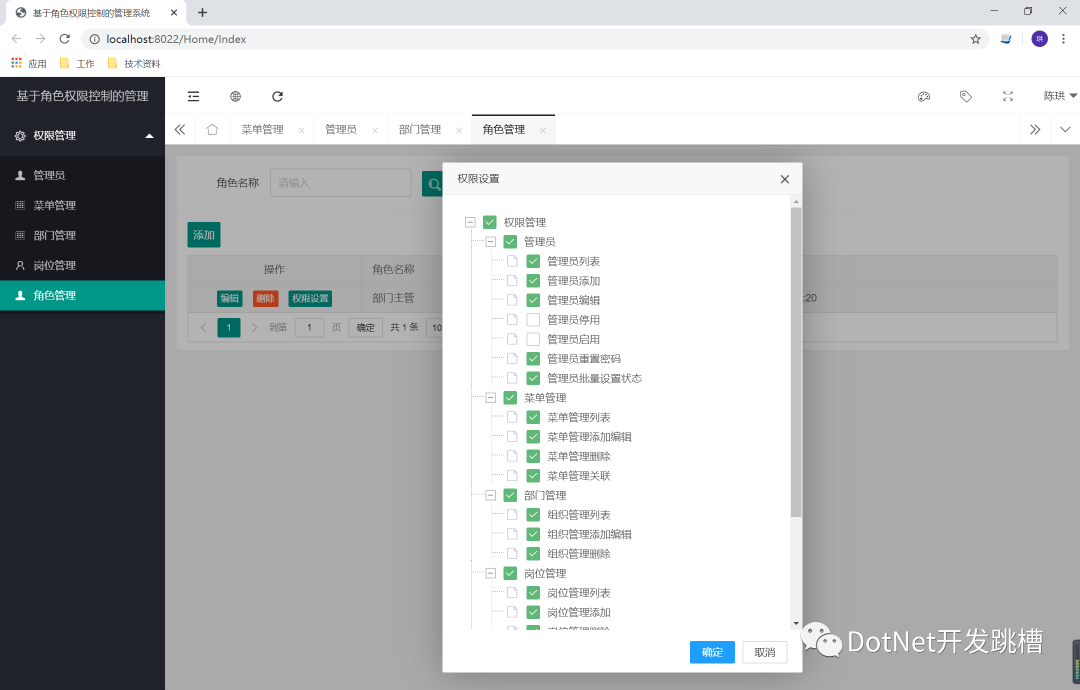Click the 取消 dialog button
Screen dimensions: 1080x690
(x=765, y=652)
